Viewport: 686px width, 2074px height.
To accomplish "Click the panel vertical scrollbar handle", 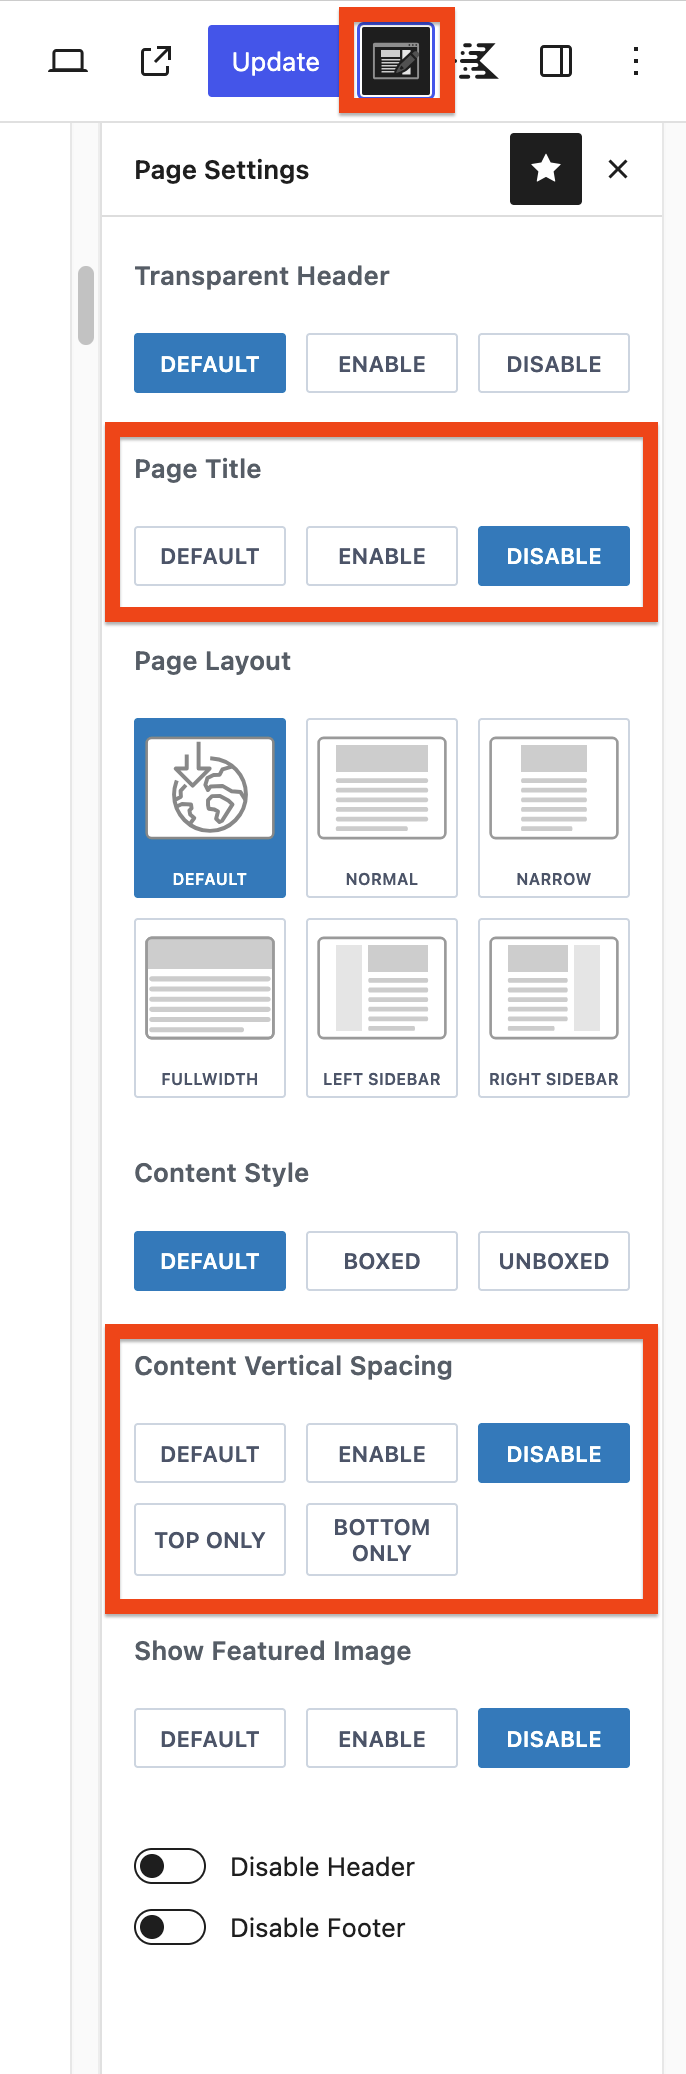I will [86, 305].
